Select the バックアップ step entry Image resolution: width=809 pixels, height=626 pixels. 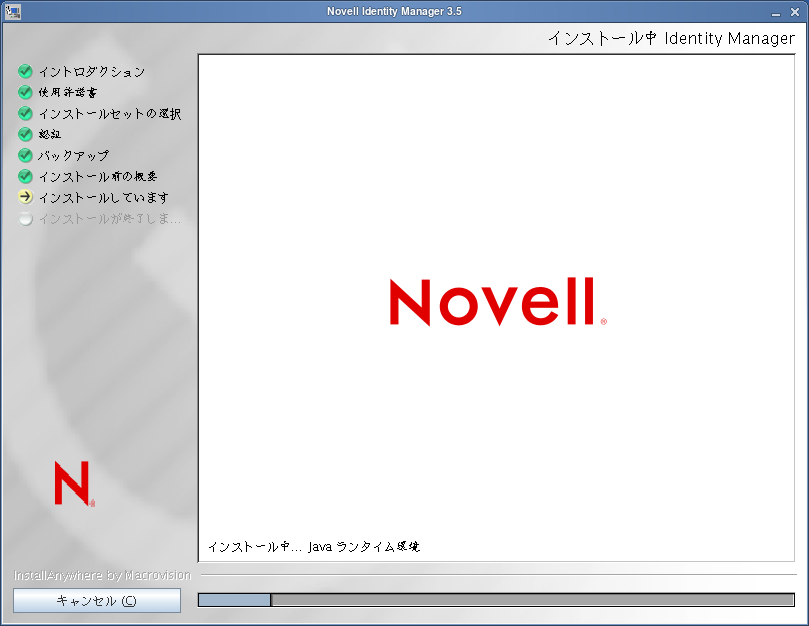pyautogui.click(x=71, y=156)
